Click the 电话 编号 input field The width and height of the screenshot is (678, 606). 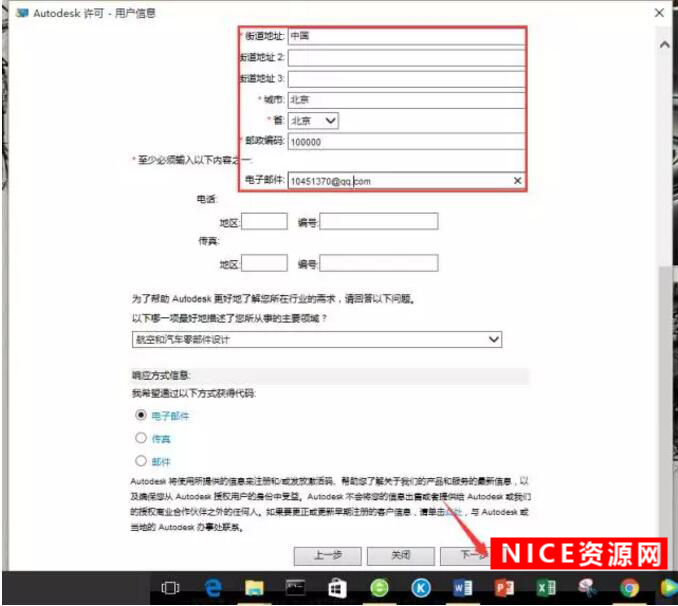pos(379,221)
